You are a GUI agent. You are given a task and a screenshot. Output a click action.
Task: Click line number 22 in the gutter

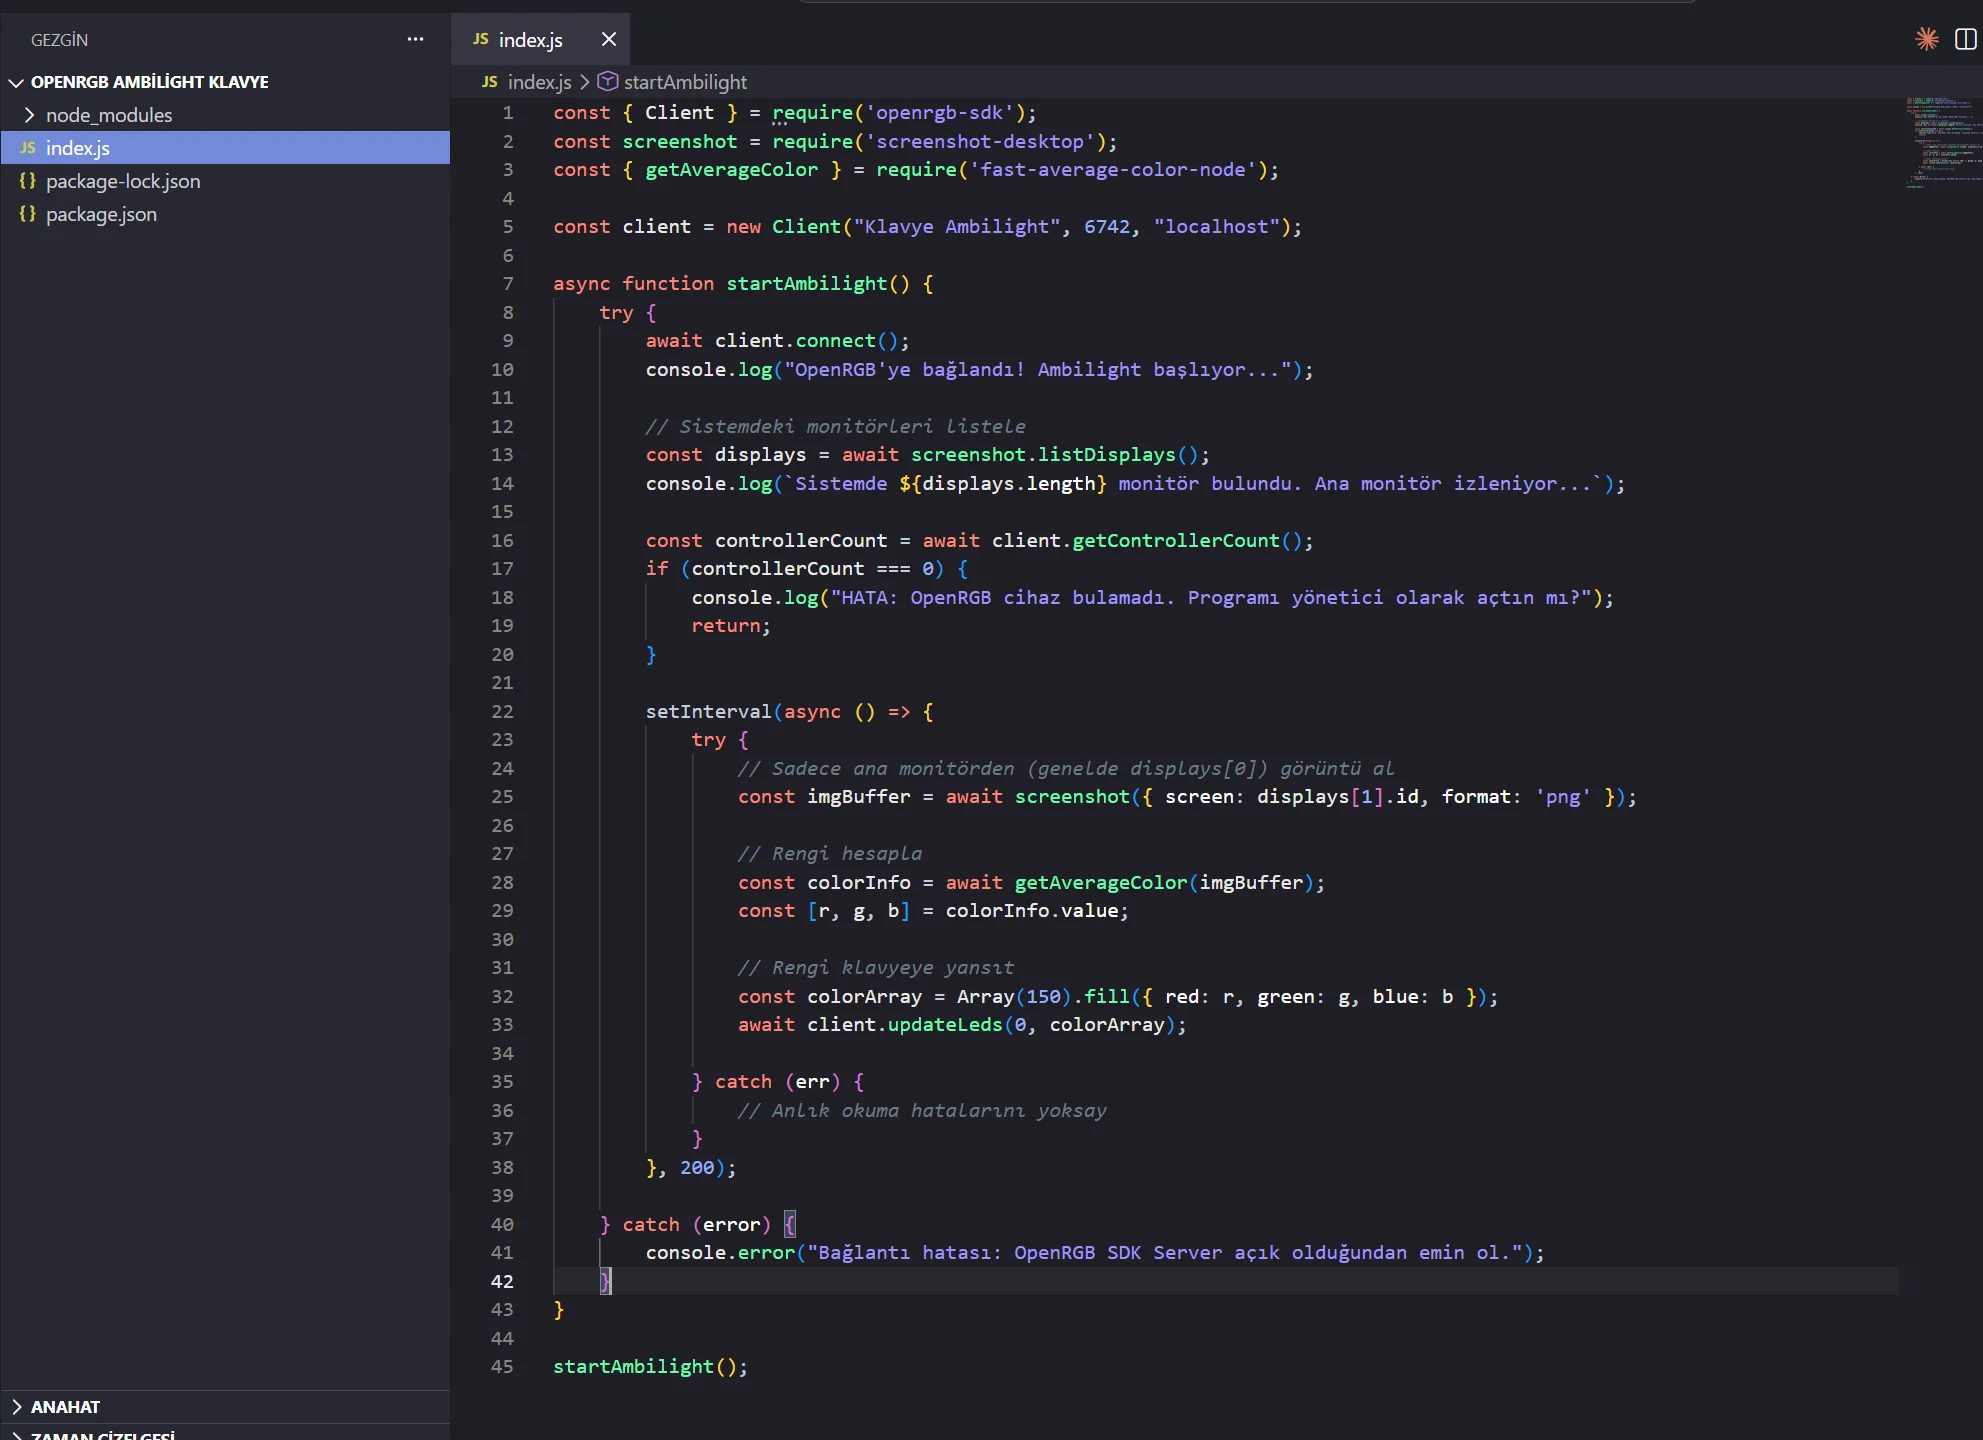click(x=502, y=711)
